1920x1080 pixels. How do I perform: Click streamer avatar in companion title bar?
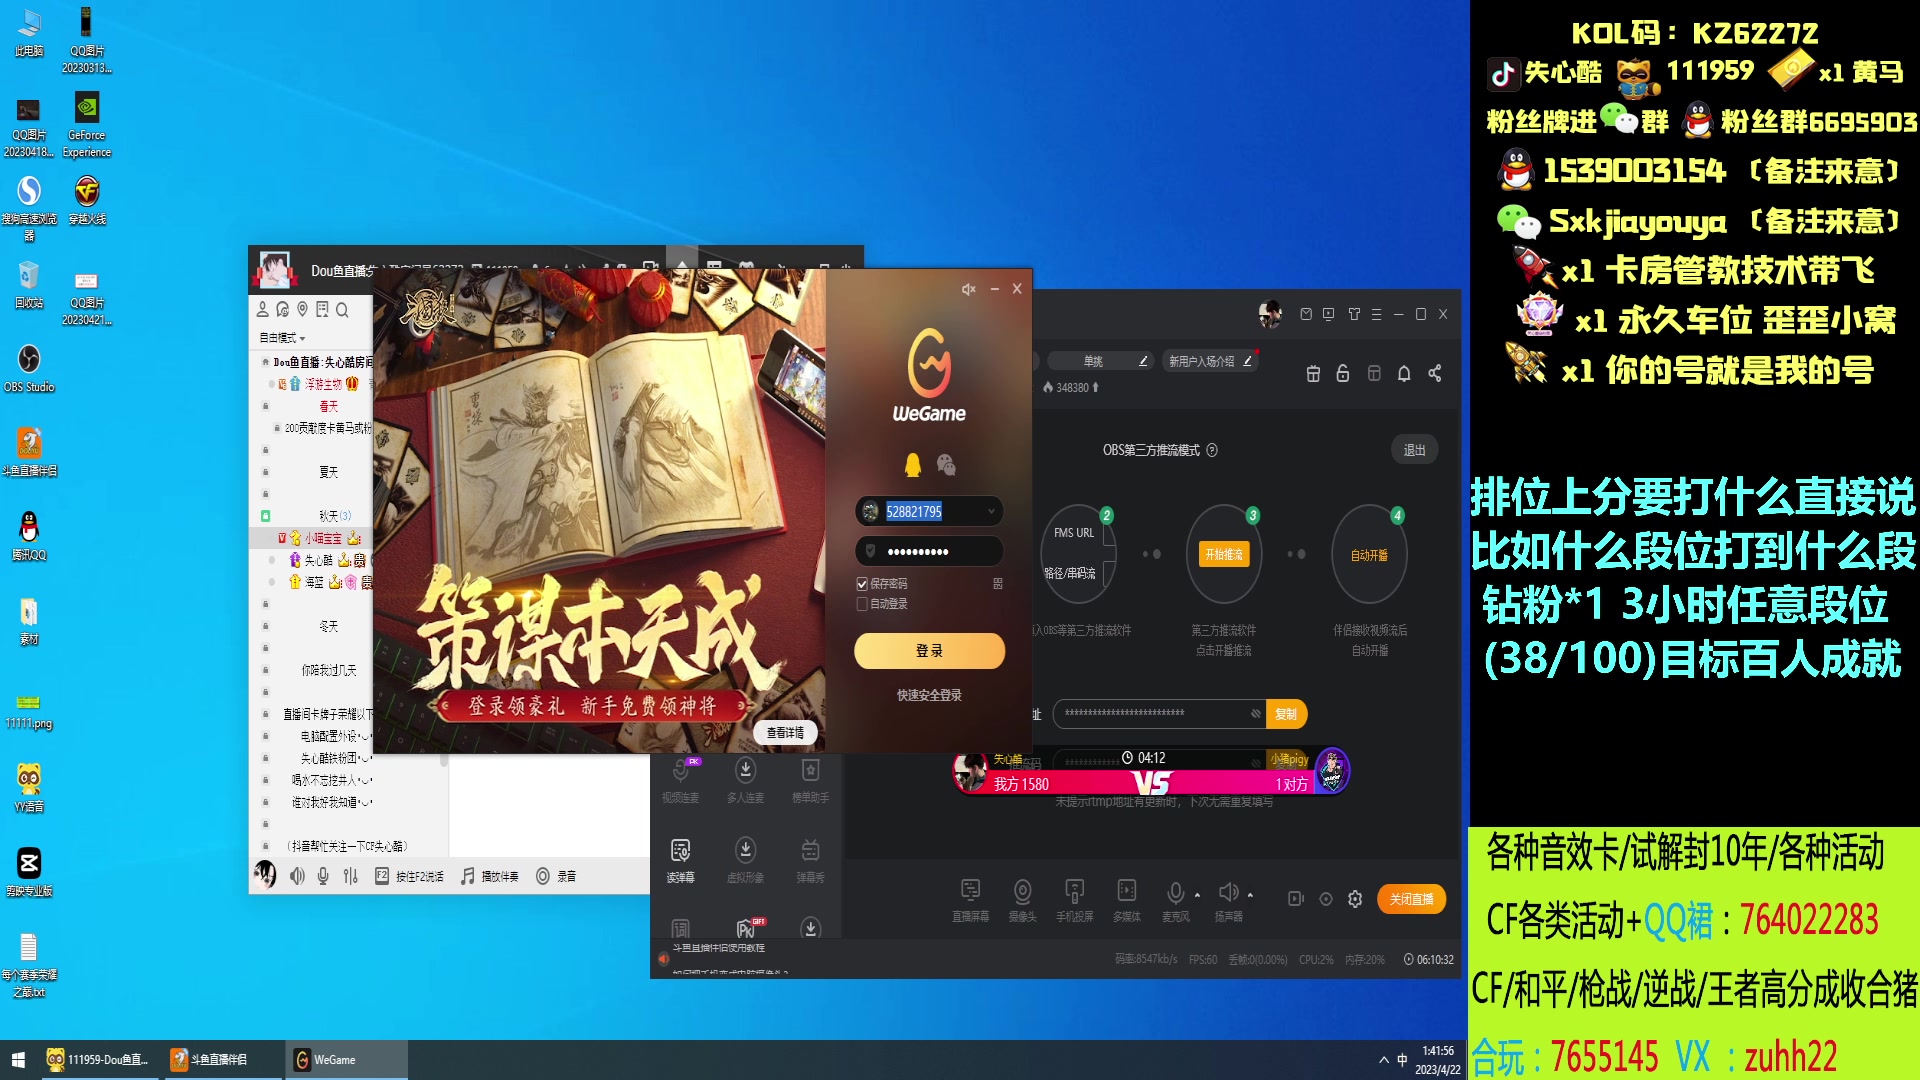1271,314
